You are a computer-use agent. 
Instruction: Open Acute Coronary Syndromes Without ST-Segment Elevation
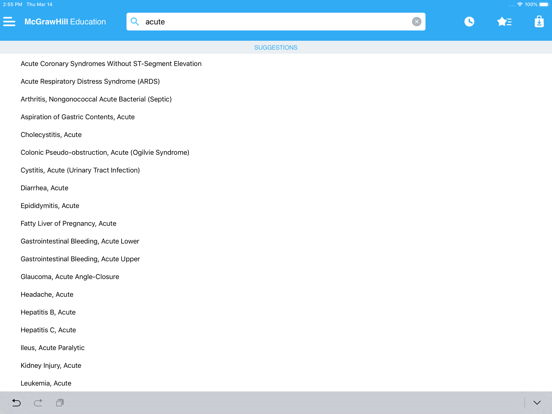point(111,64)
